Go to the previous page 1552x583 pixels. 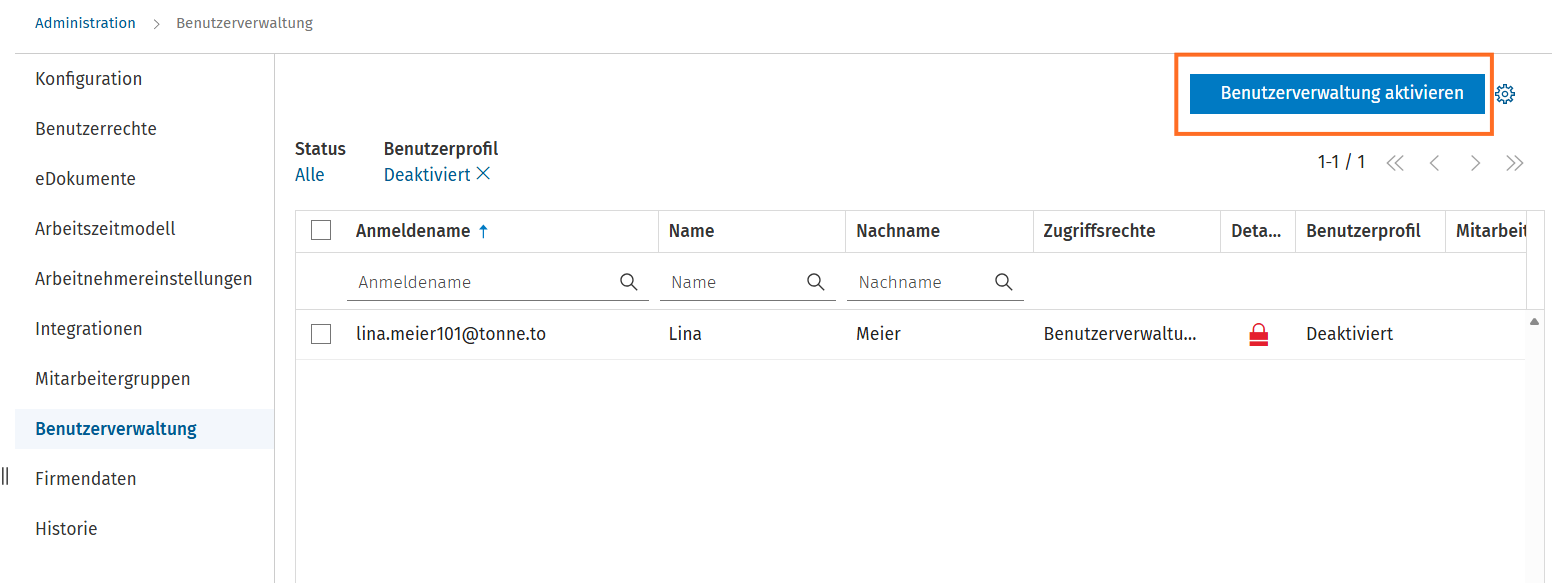coord(1434,163)
